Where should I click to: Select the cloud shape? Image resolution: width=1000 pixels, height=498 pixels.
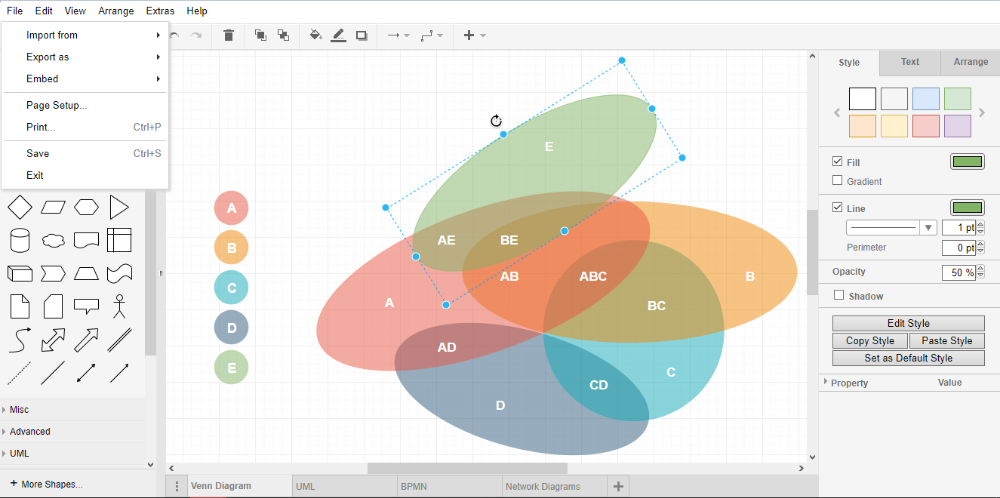click(53, 240)
